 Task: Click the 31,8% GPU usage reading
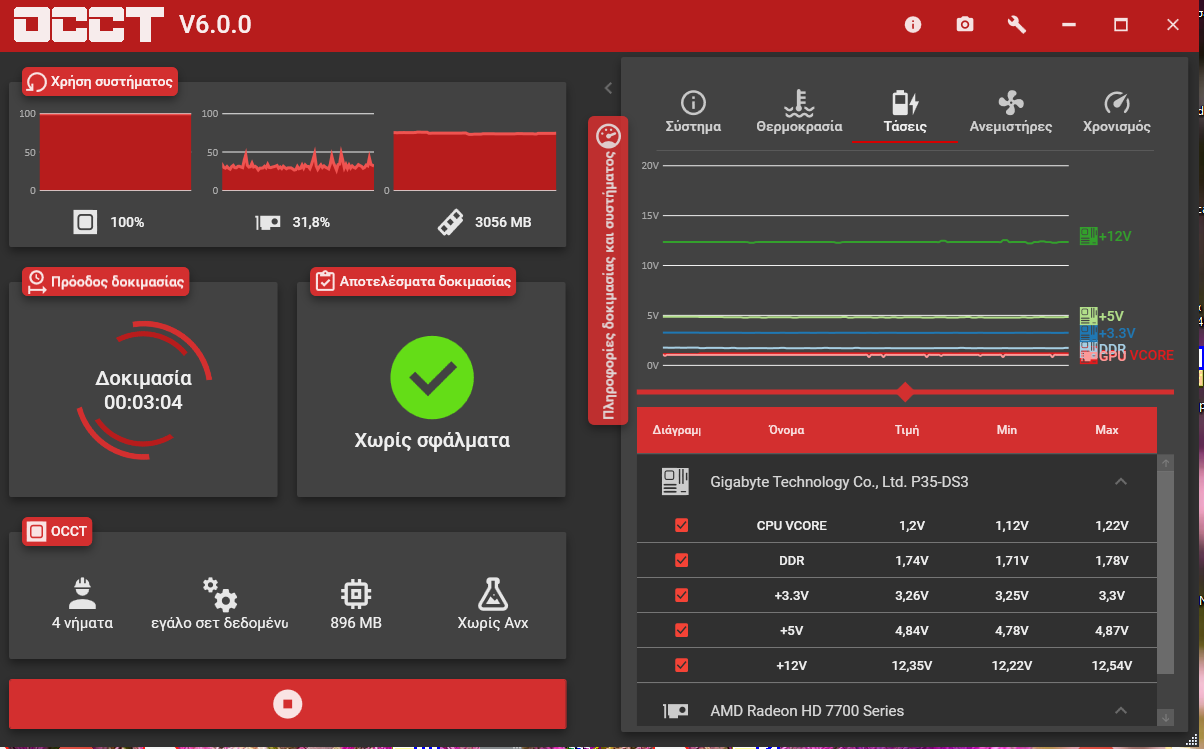(311, 222)
